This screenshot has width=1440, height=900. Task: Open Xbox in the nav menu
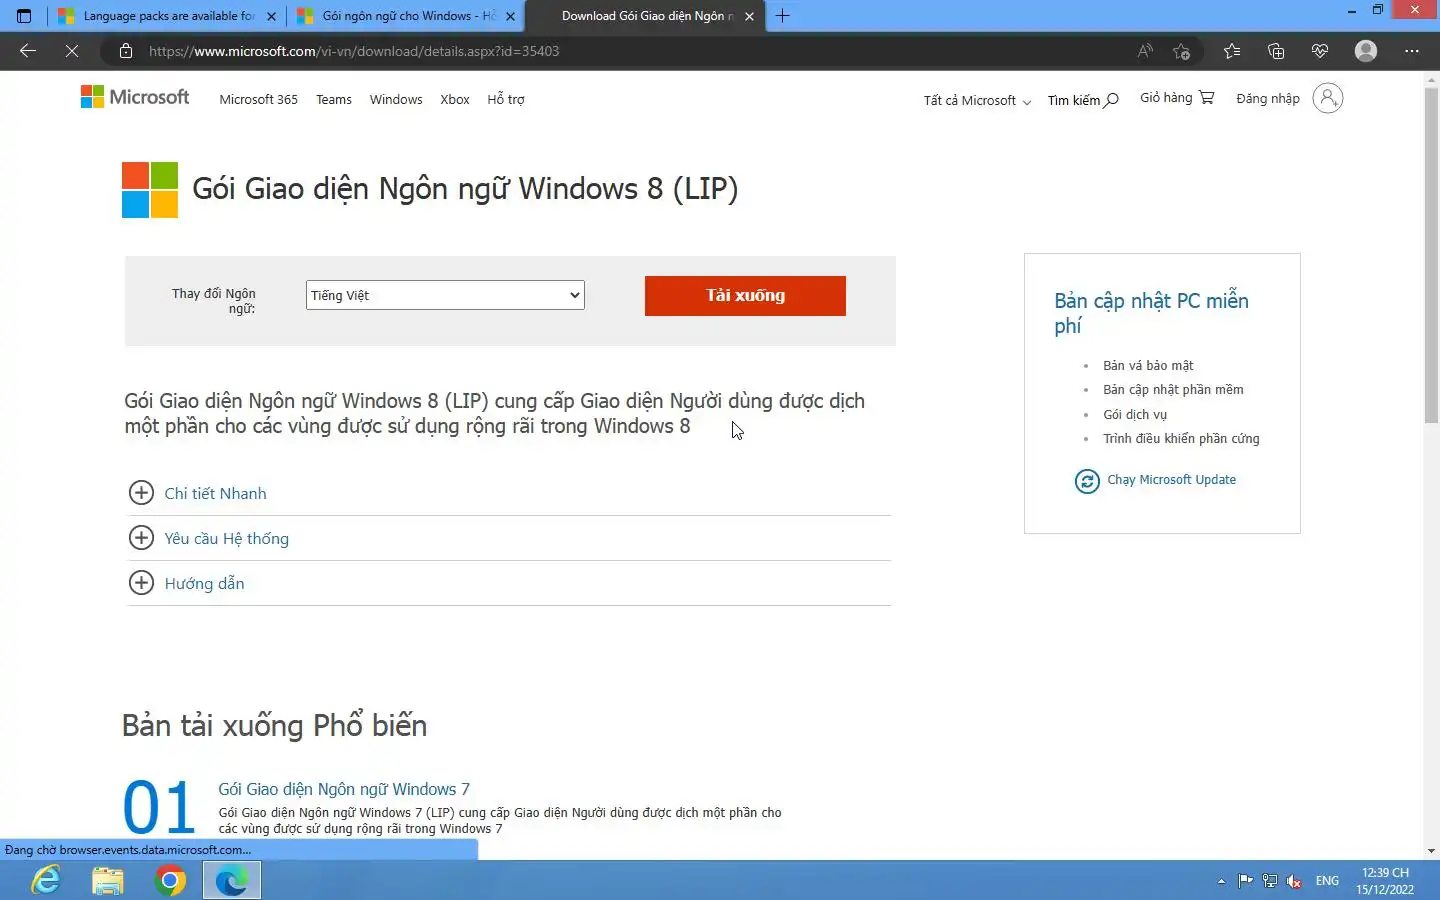click(455, 99)
